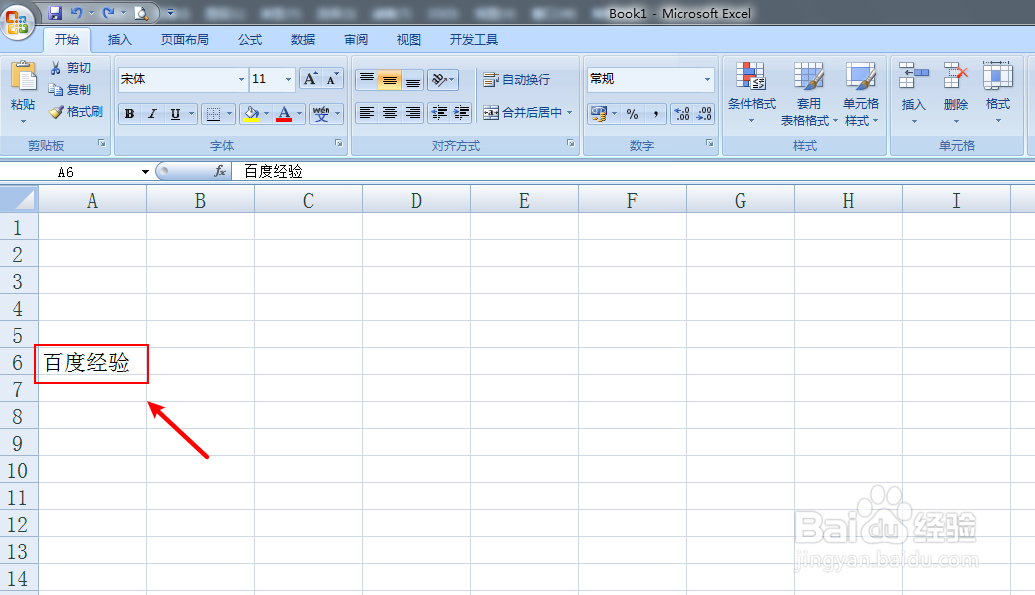Open Cell Styles gallery
Screen dimensions: 1035x595
(861, 93)
